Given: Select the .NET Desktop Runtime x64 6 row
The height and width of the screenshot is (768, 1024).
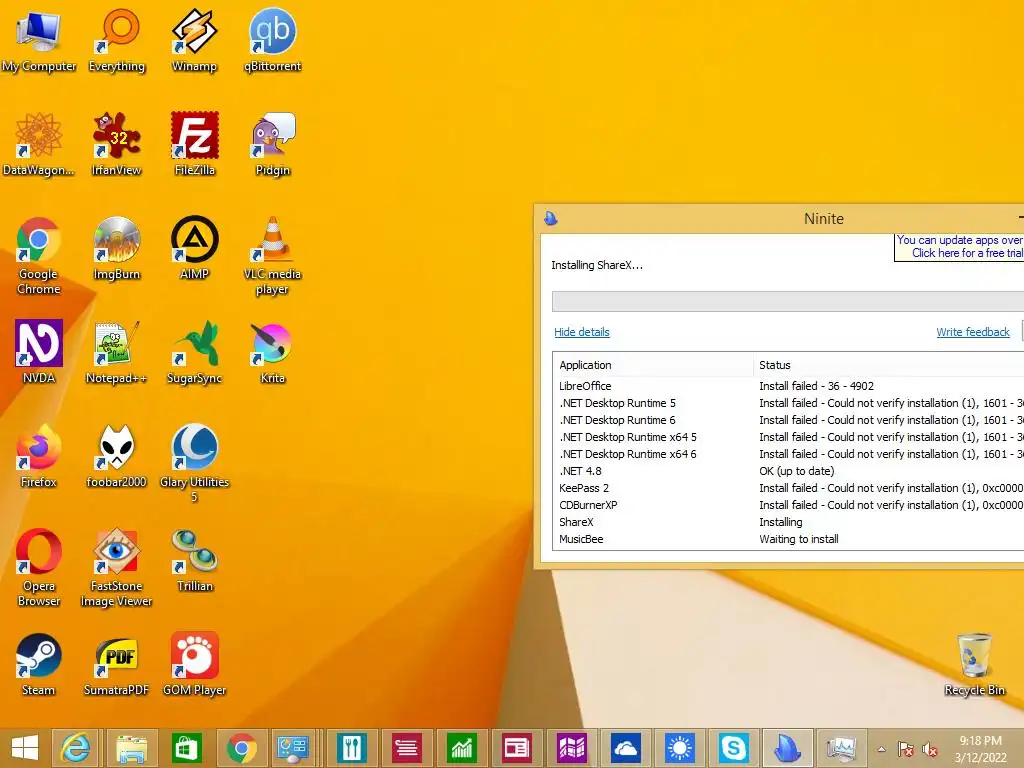Looking at the screenshot, I should tap(788, 454).
